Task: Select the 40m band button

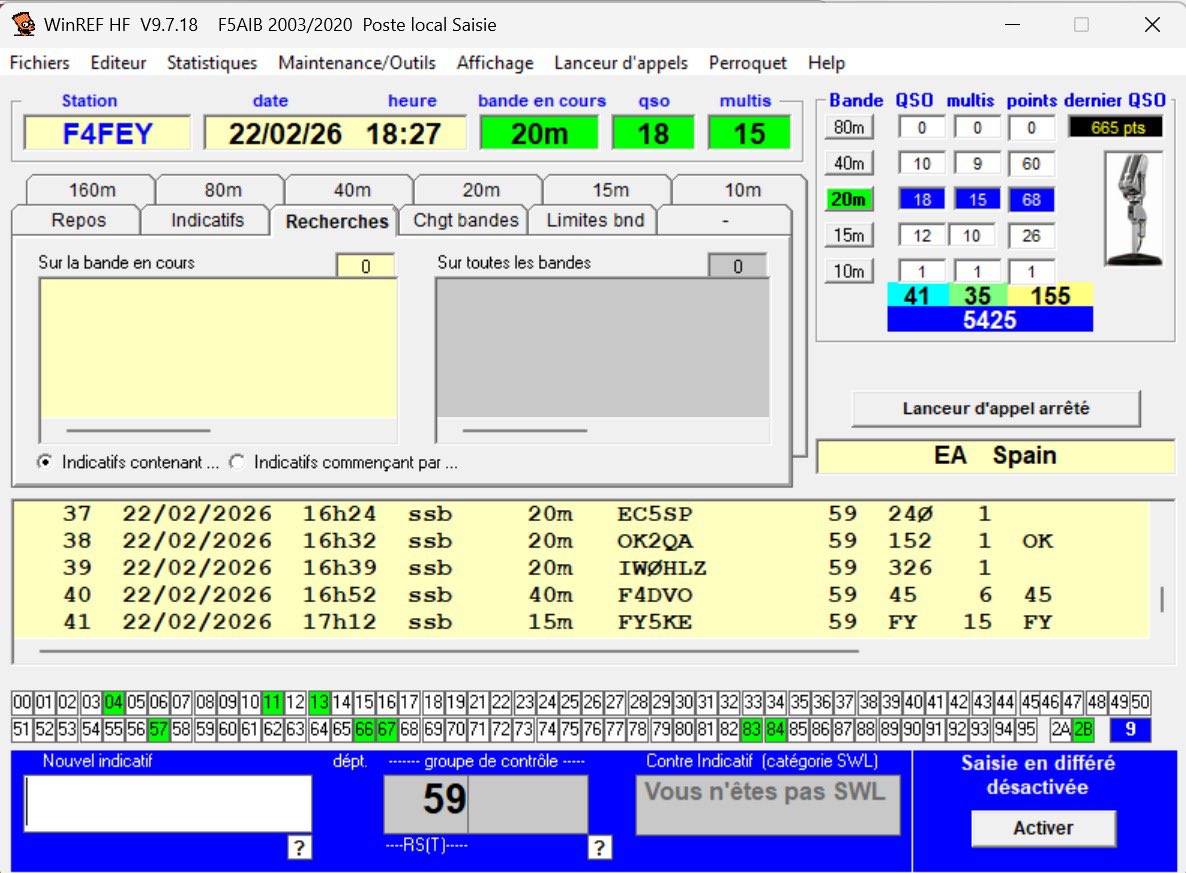Action: 849,163
